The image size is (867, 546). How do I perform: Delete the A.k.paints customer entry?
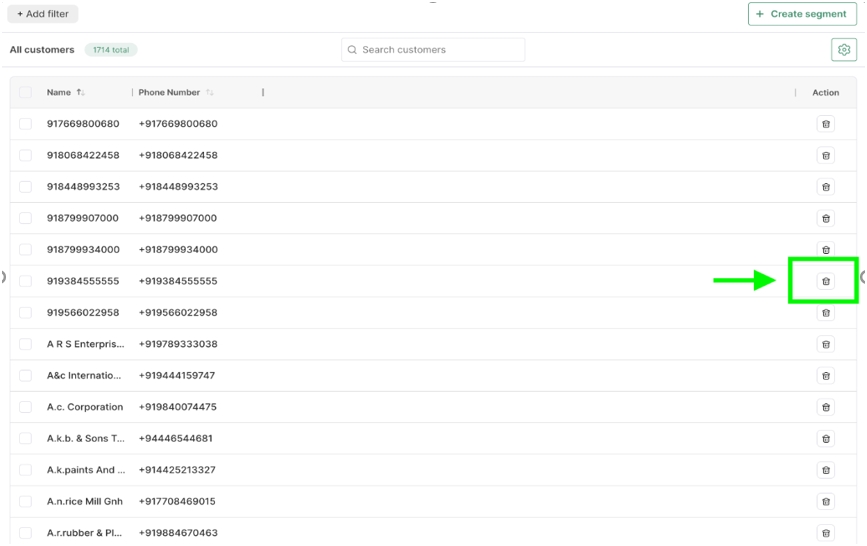tap(825, 470)
